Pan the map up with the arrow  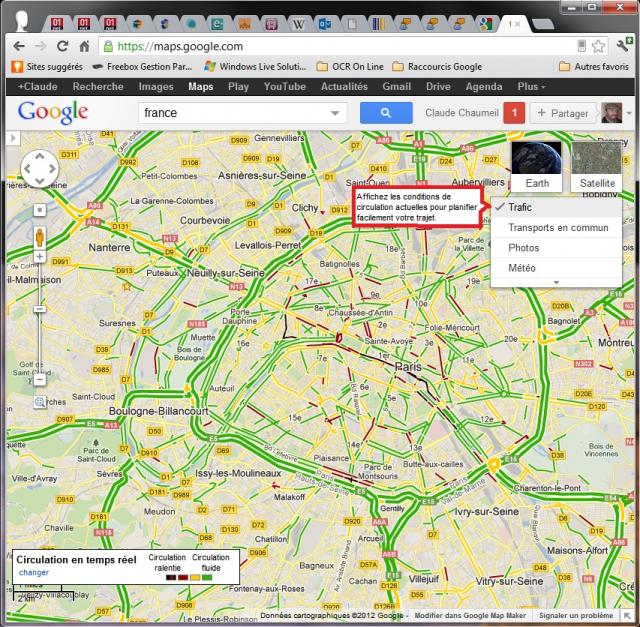click(39, 156)
